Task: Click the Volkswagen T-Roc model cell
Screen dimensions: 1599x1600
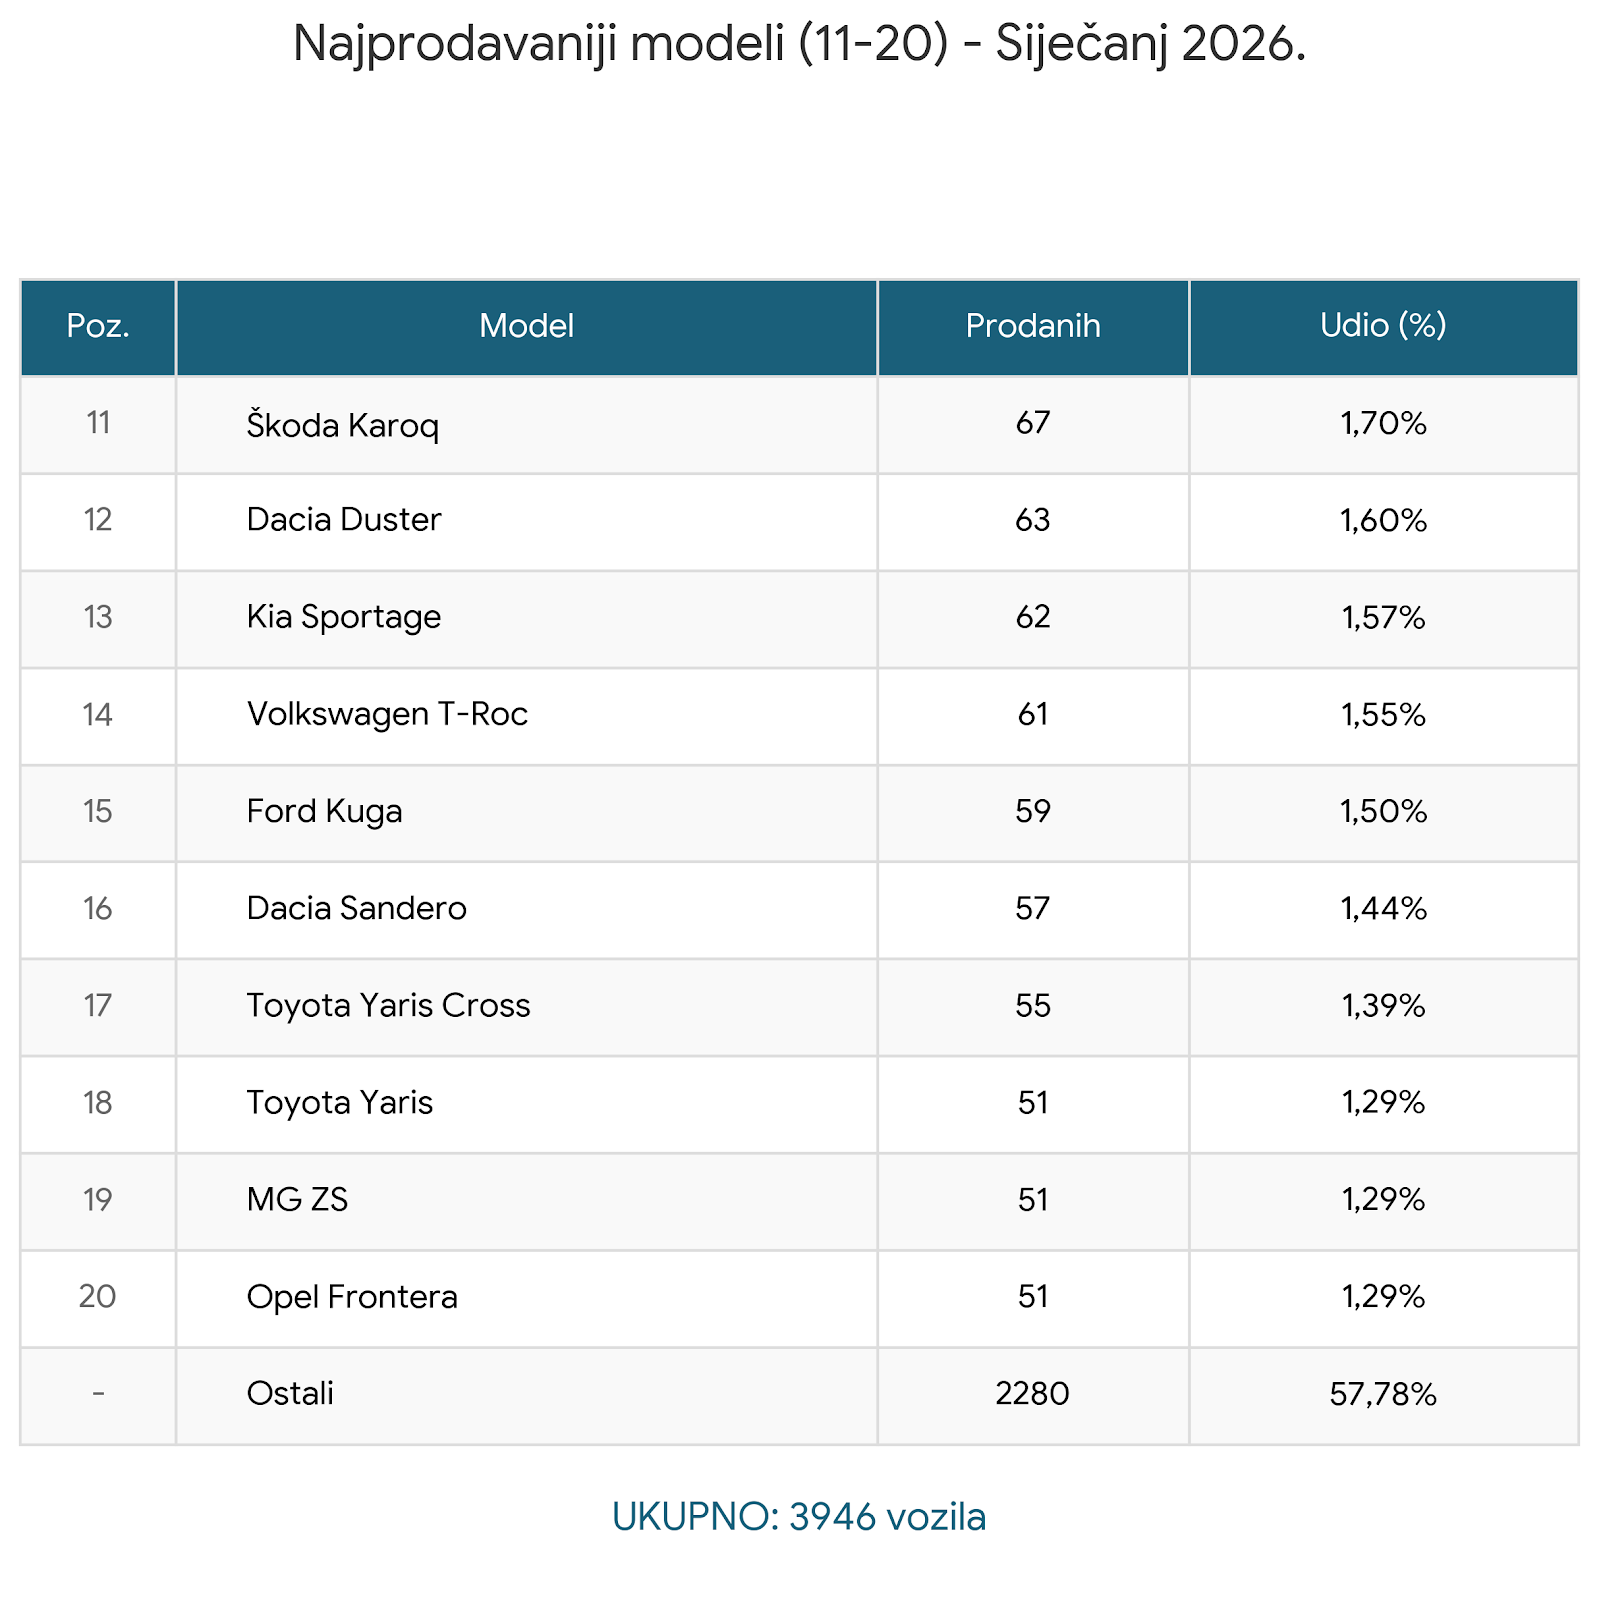Action: pyautogui.click(x=386, y=714)
